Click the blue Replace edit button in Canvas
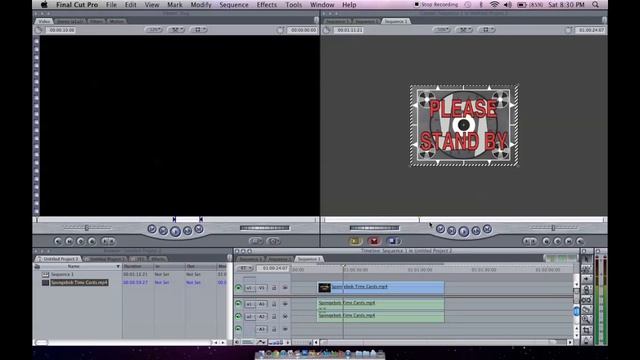Screen dimensions: 640x360 (x=393, y=241)
